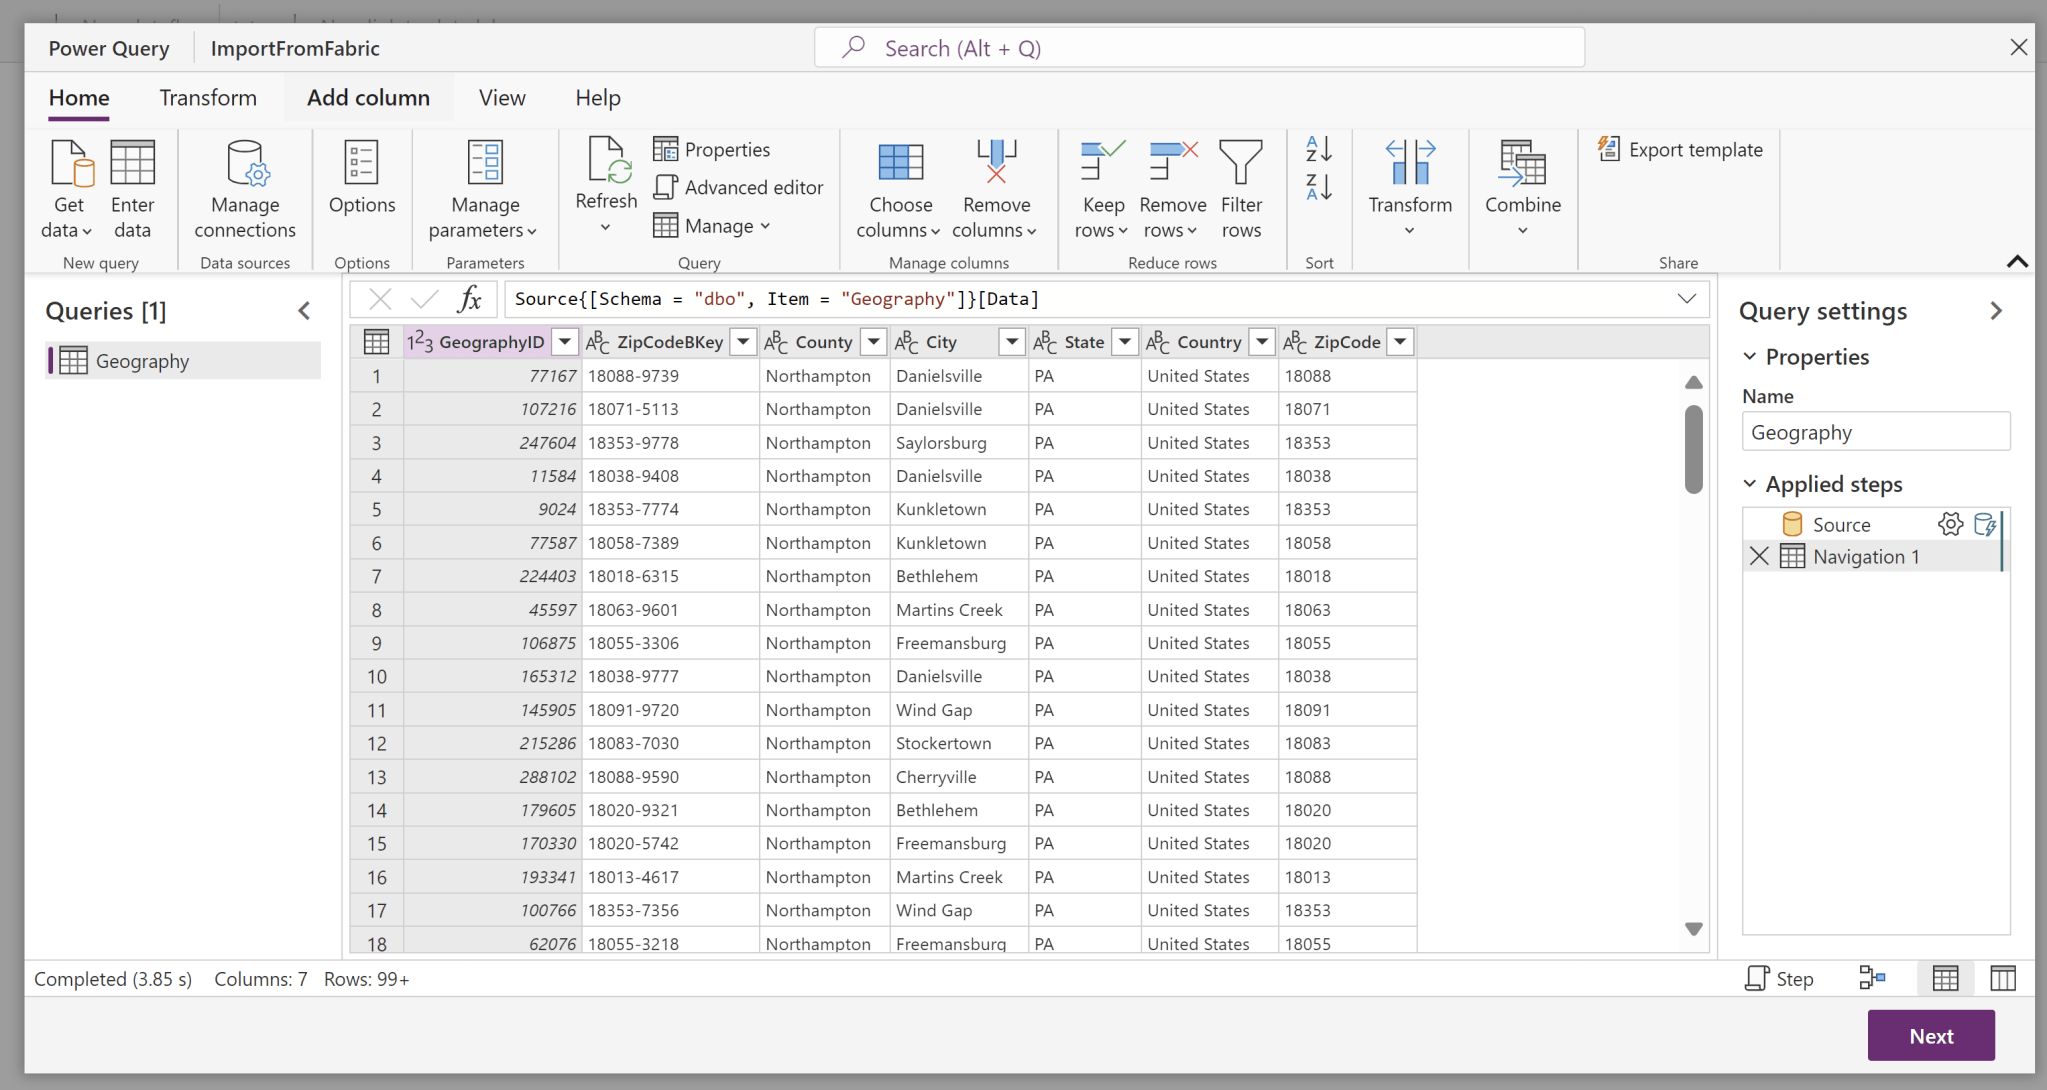Open the Combine tool
The width and height of the screenshot is (2047, 1090).
1521,190
